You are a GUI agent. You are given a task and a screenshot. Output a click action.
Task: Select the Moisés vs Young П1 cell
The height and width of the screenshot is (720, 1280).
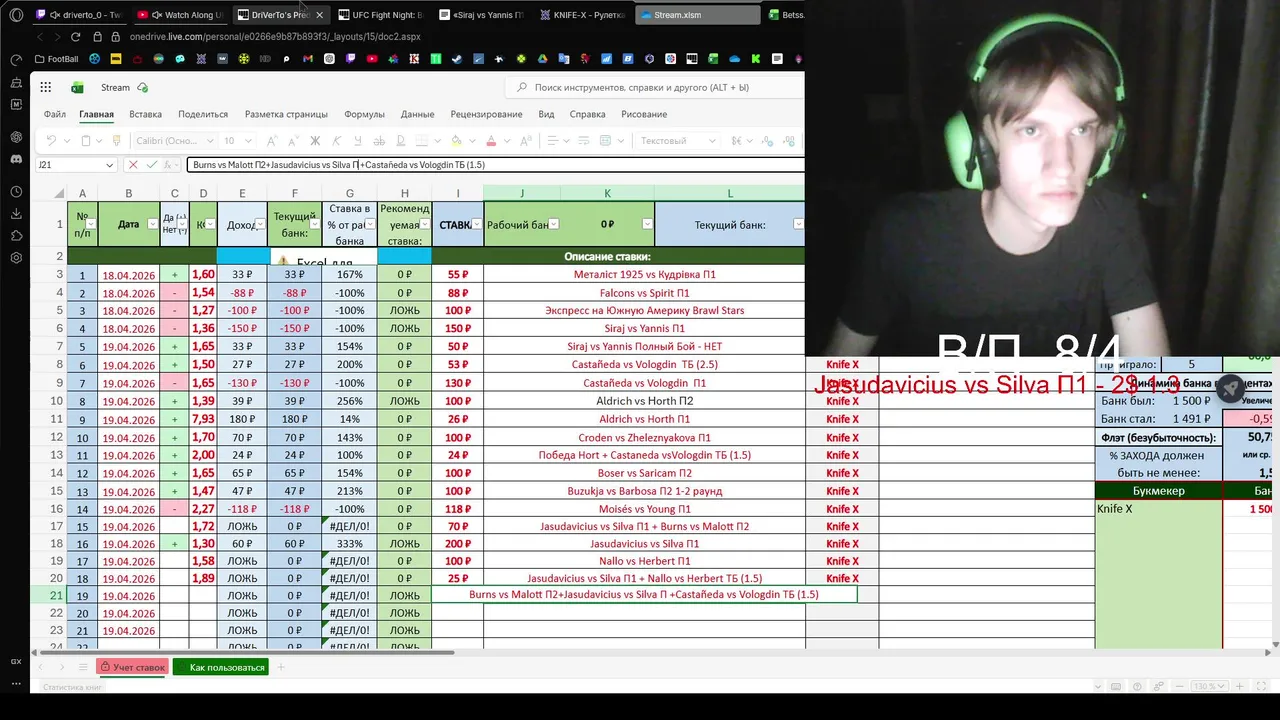(x=644, y=509)
